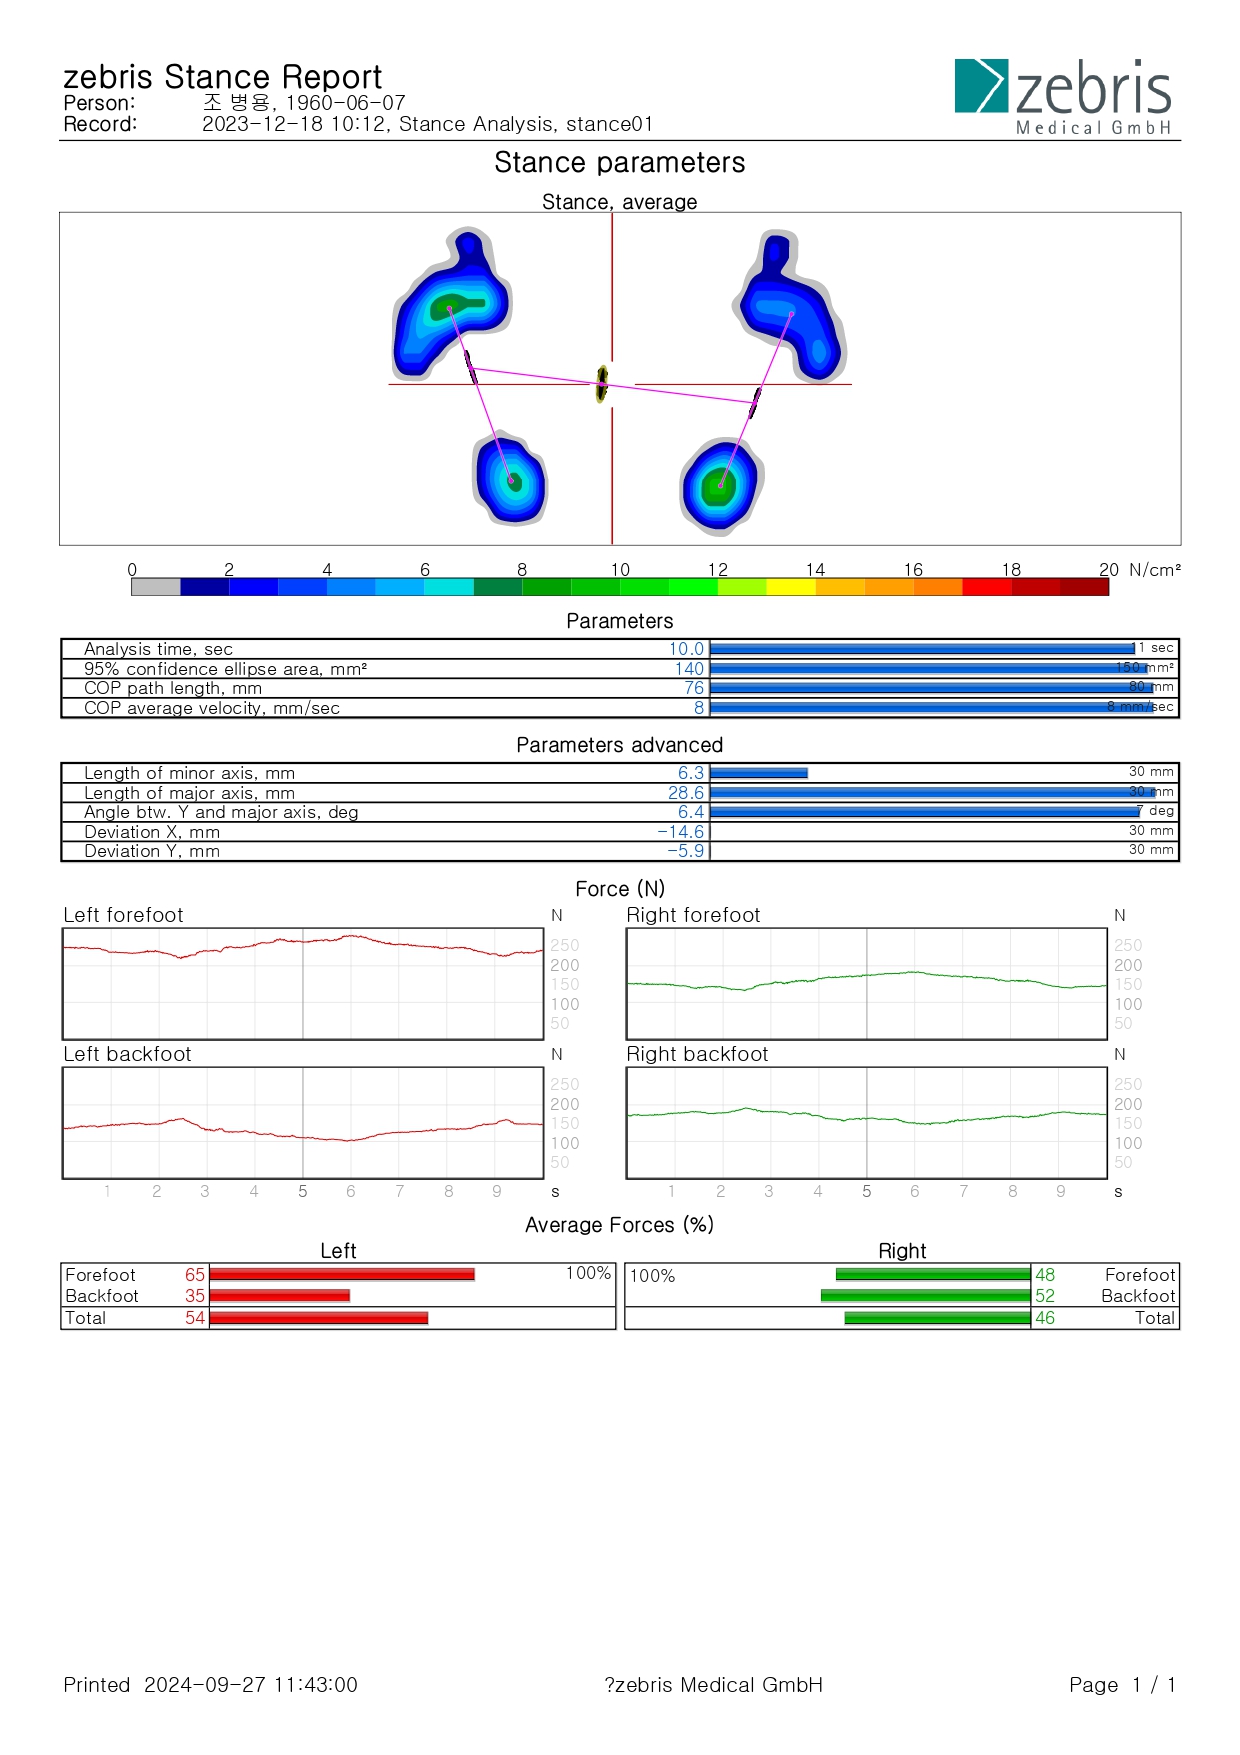The image size is (1240, 1755).
Task: Click the left Backfoot 35 percent bar
Action: pos(280,1296)
